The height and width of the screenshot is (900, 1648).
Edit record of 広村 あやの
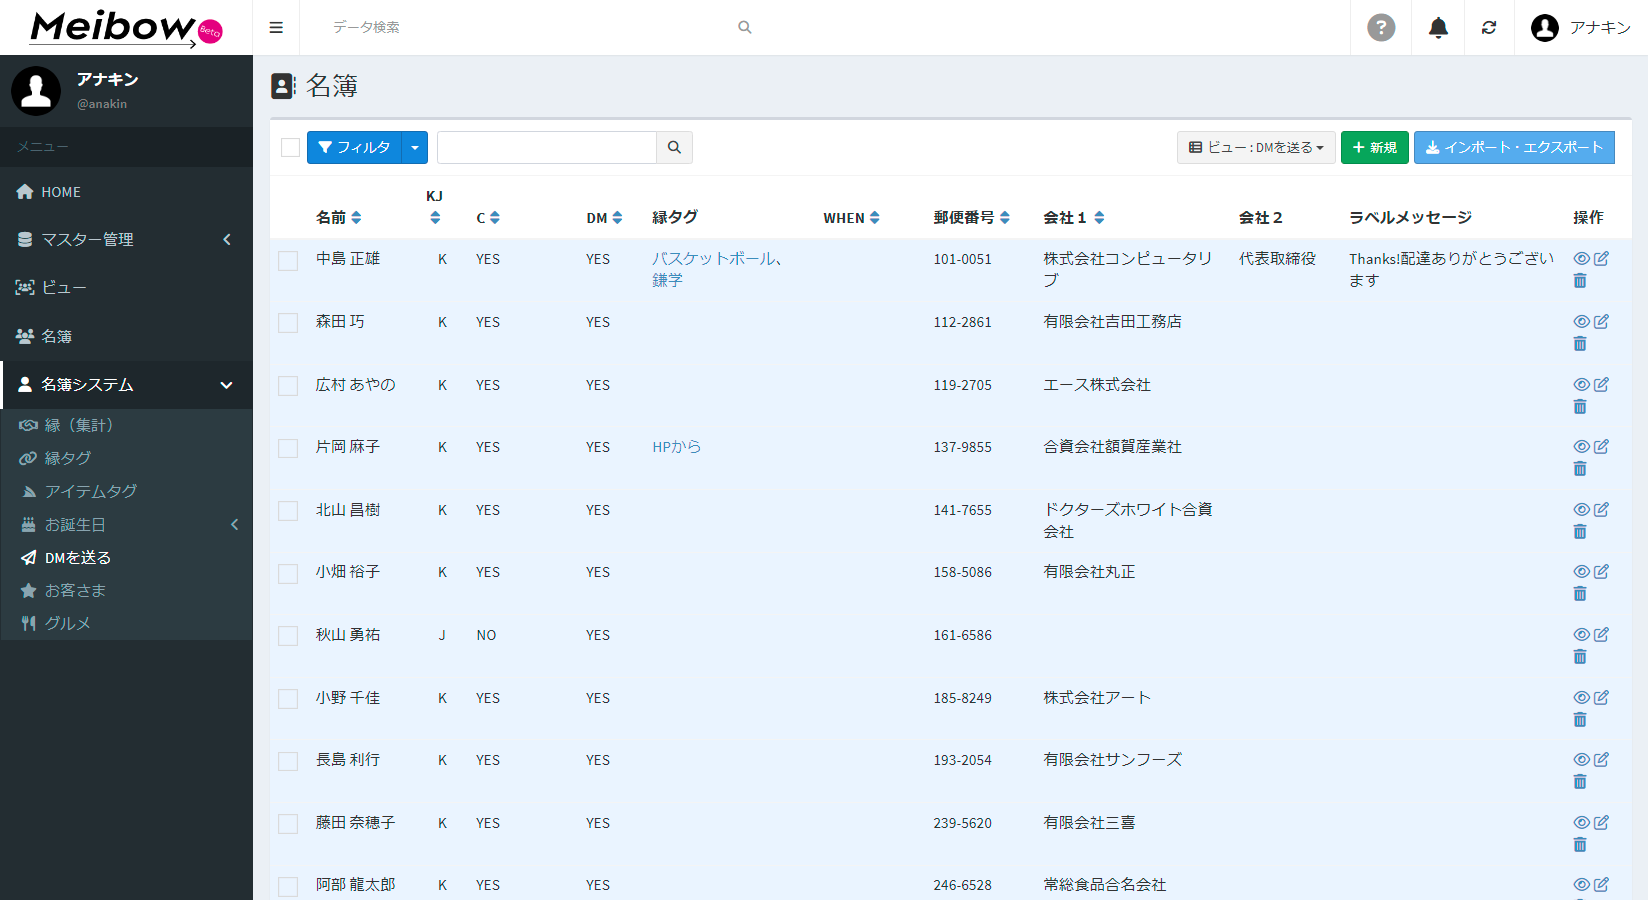tap(1601, 385)
